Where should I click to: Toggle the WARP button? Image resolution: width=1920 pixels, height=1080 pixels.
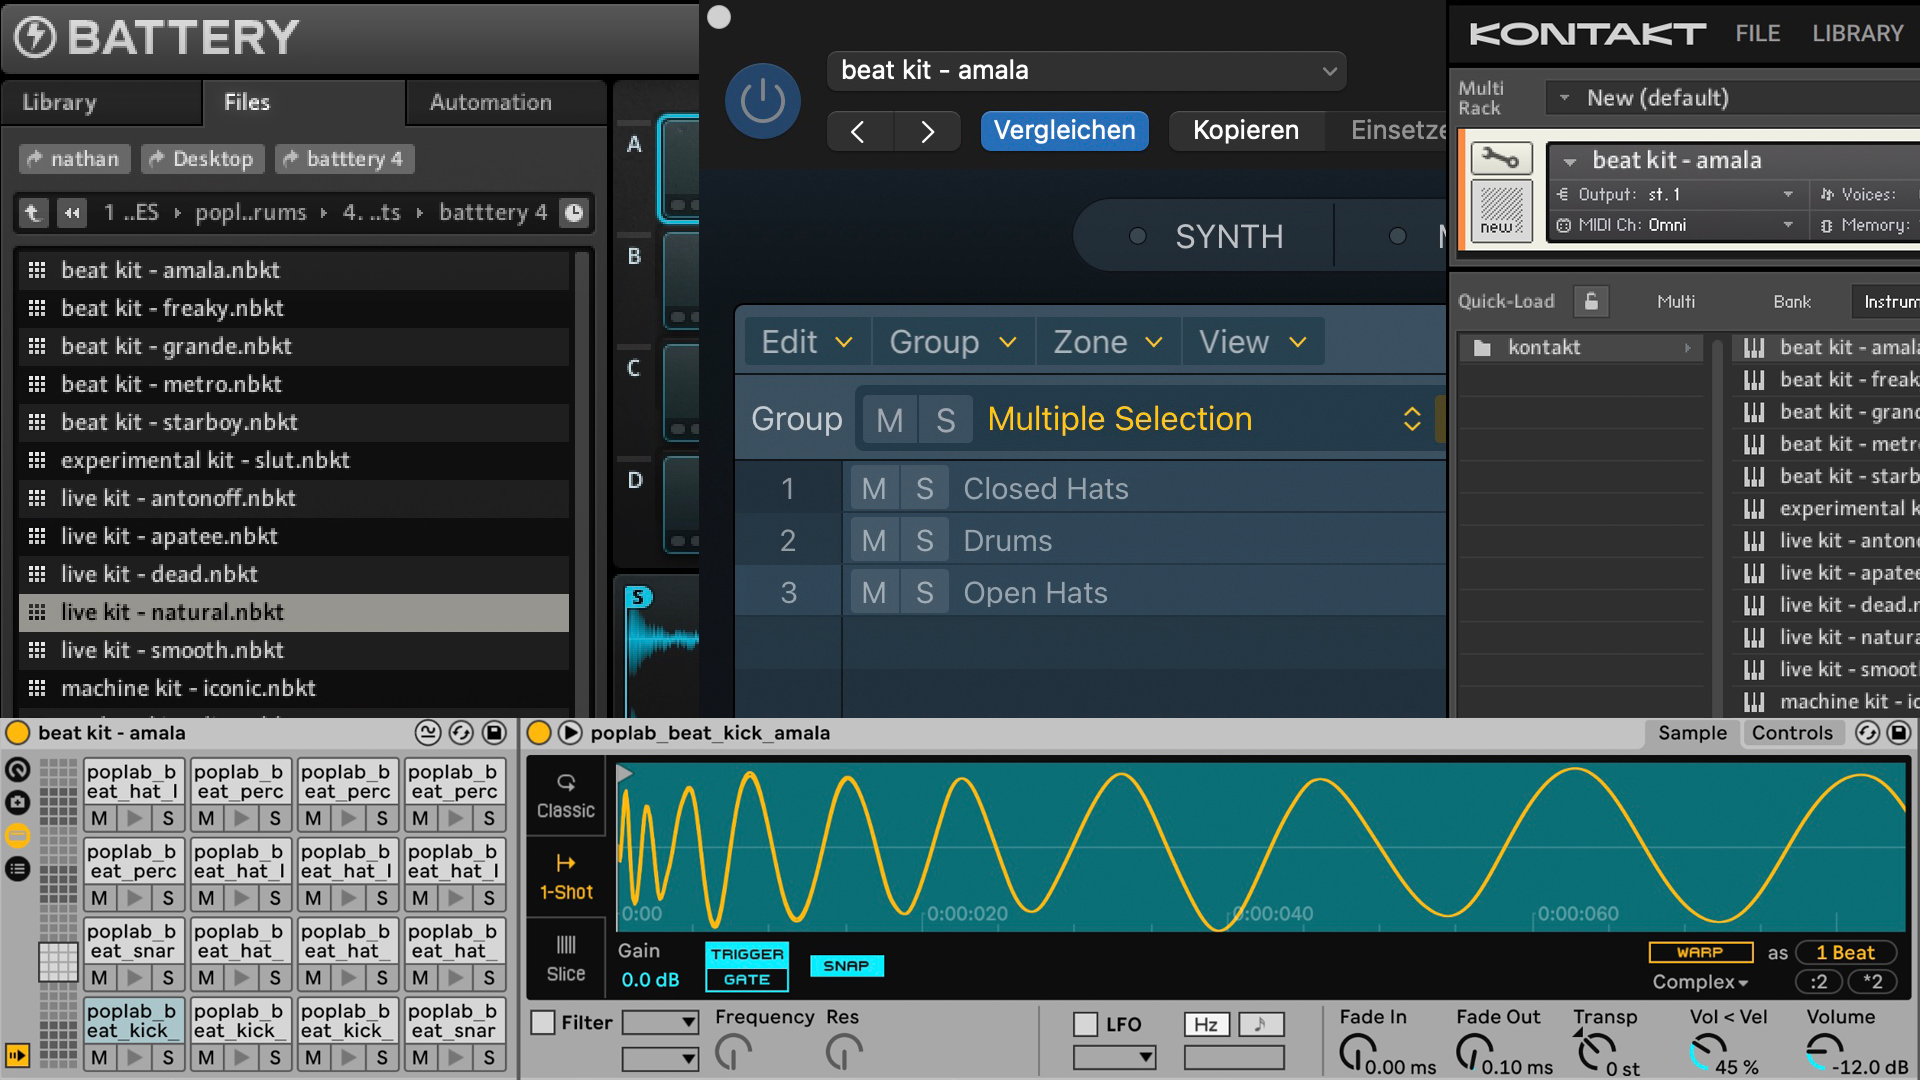click(x=1700, y=952)
